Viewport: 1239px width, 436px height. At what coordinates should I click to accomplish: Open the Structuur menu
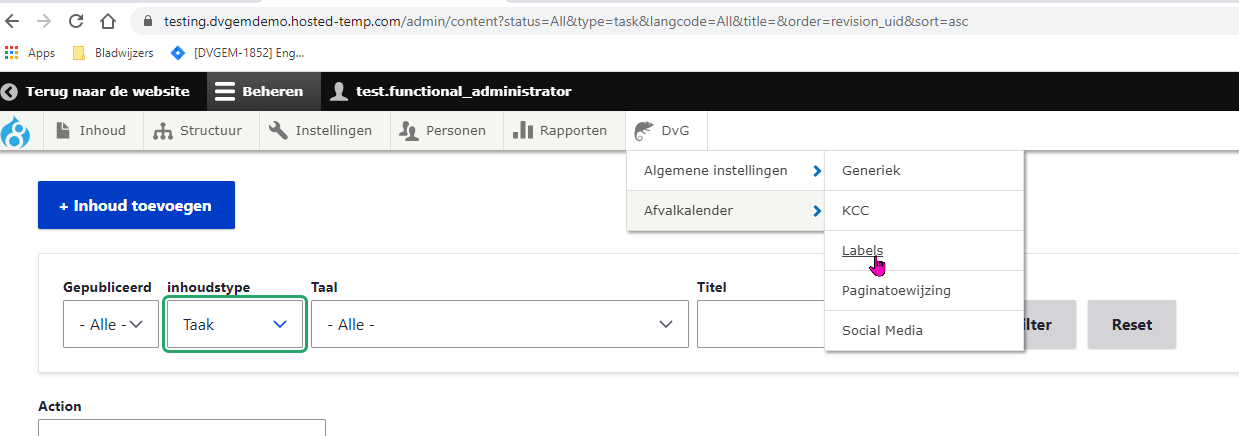[200, 131]
